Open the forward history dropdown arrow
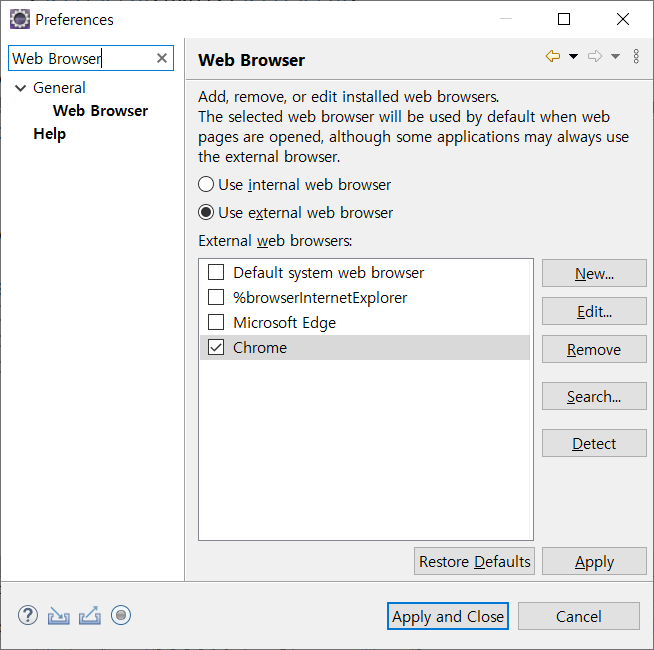654x650 pixels. coord(615,56)
